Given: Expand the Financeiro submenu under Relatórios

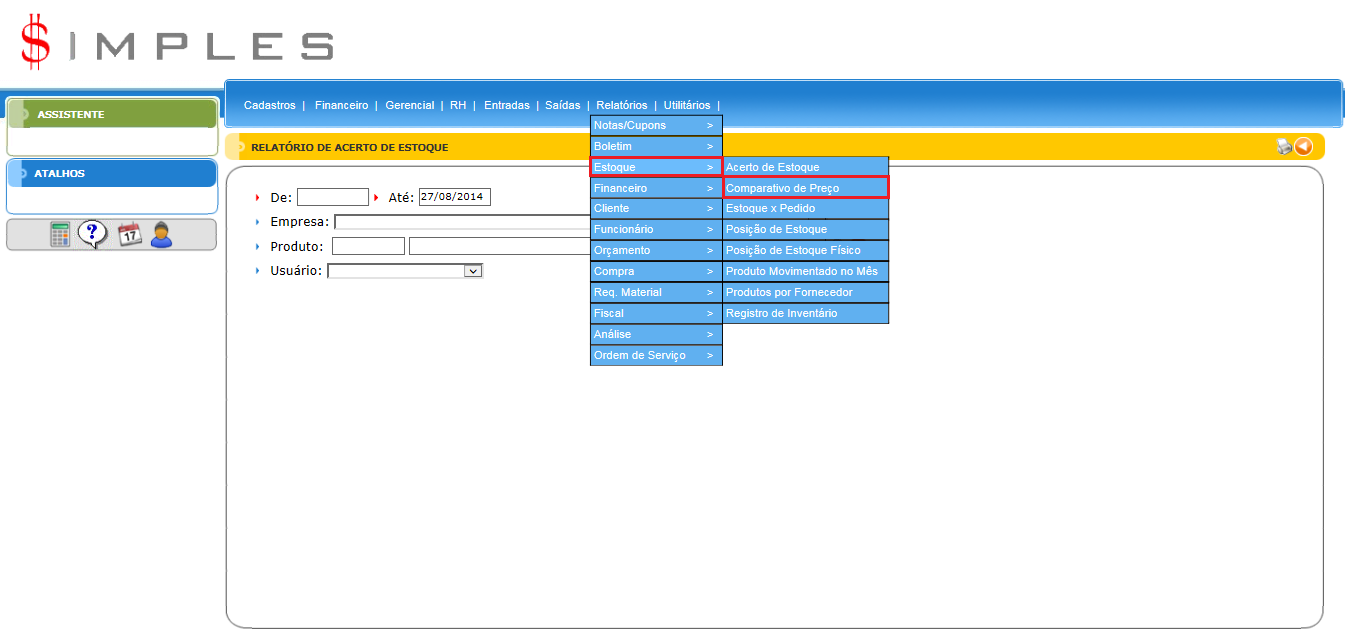Looking at the screenshot, I should click(x=655, y=188).
